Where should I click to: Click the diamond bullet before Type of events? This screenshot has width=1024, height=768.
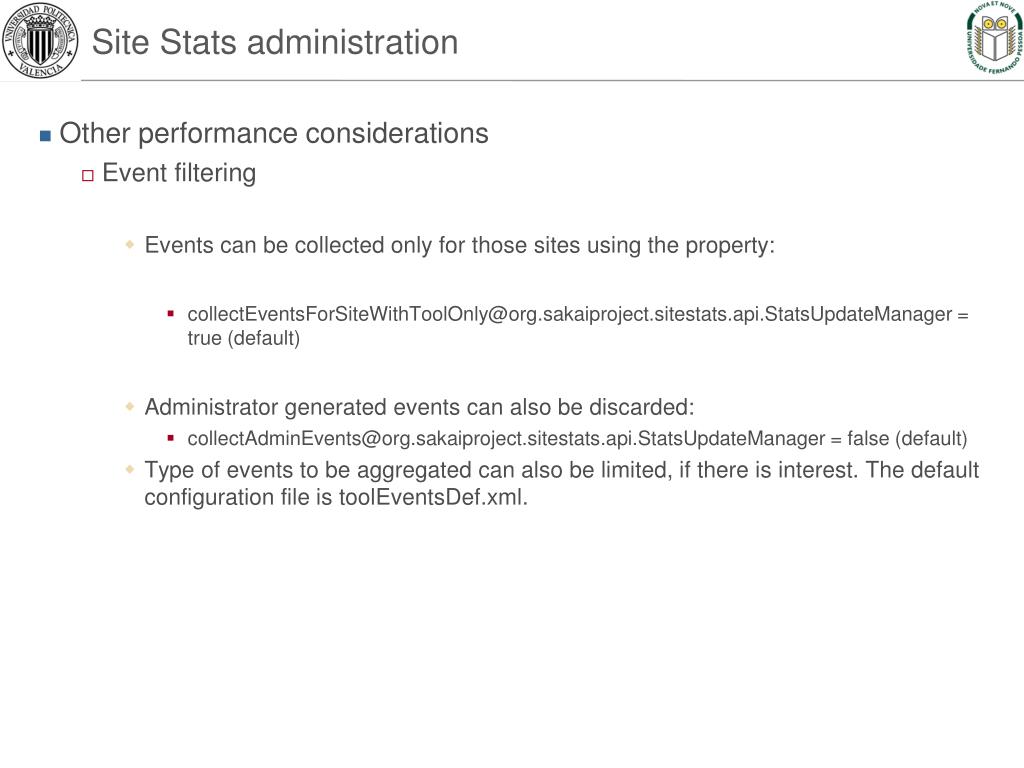click(x=130, y=469)
